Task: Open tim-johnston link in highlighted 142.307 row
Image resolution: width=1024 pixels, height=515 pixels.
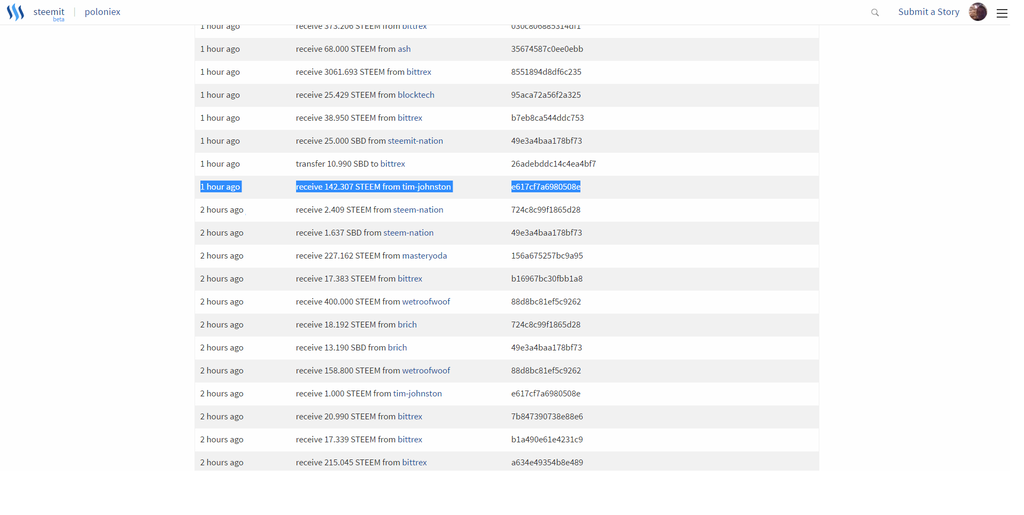Action: 426,187
